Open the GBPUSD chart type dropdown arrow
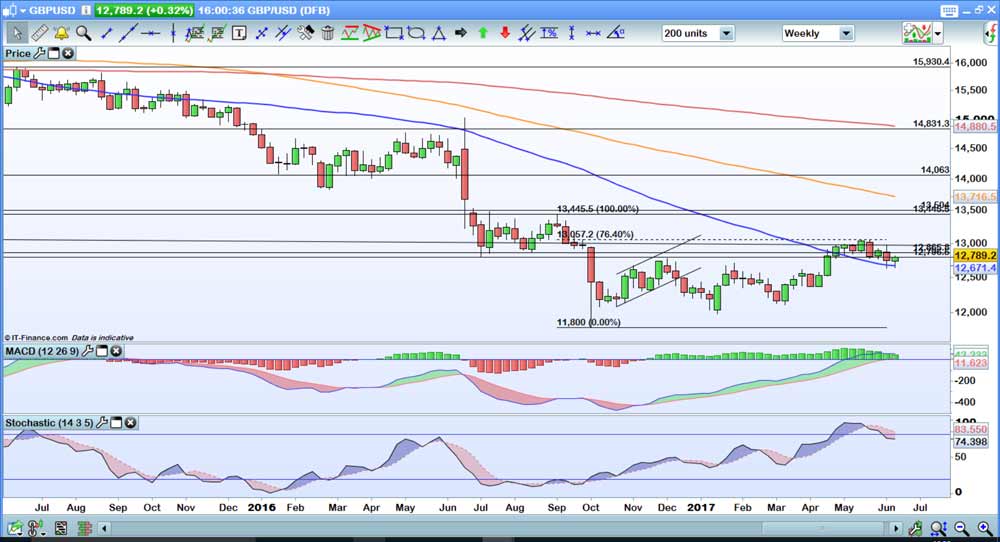1000x542 pixels. pos(23,11)
